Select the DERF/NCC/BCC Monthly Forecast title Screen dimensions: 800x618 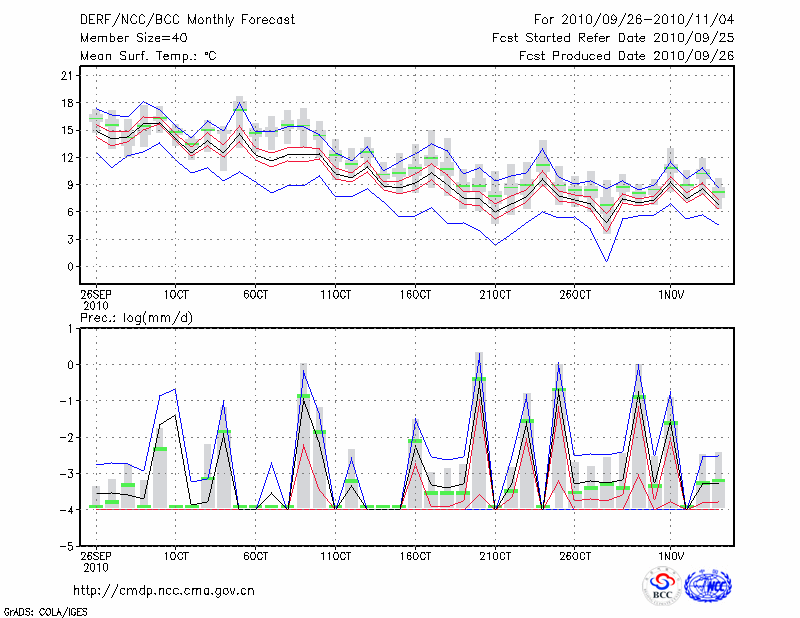(187, 20)
